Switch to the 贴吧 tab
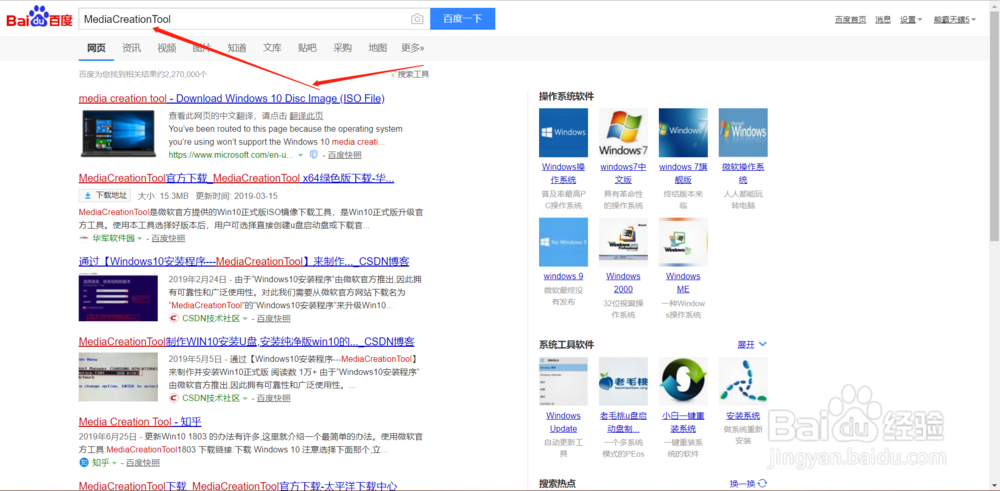This screenshot has width=1000, height=491. 307,48
